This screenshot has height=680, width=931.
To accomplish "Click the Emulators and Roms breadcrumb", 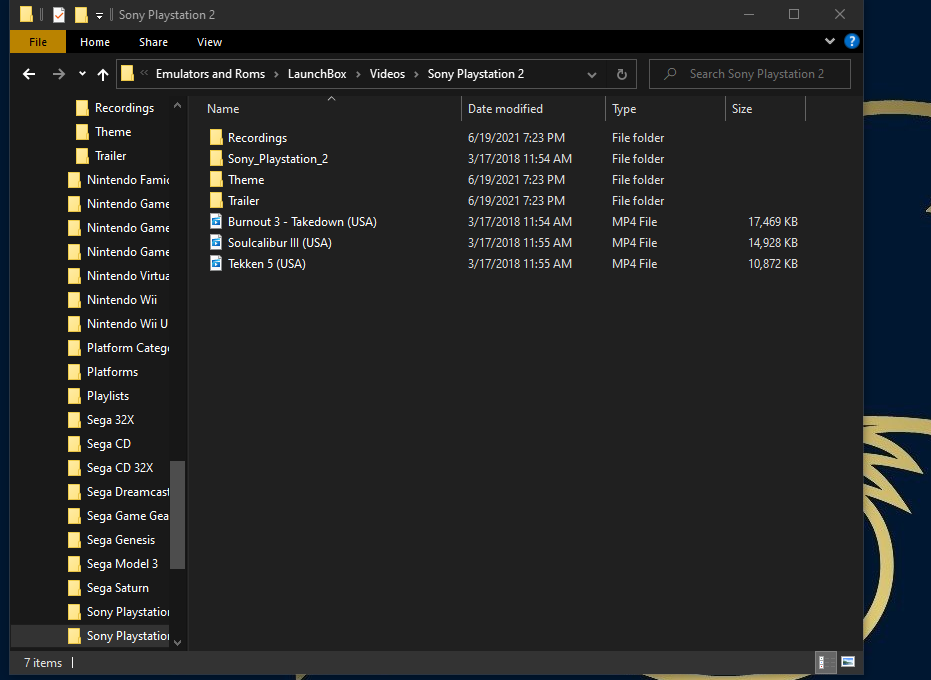I will (x=210, y=74).
